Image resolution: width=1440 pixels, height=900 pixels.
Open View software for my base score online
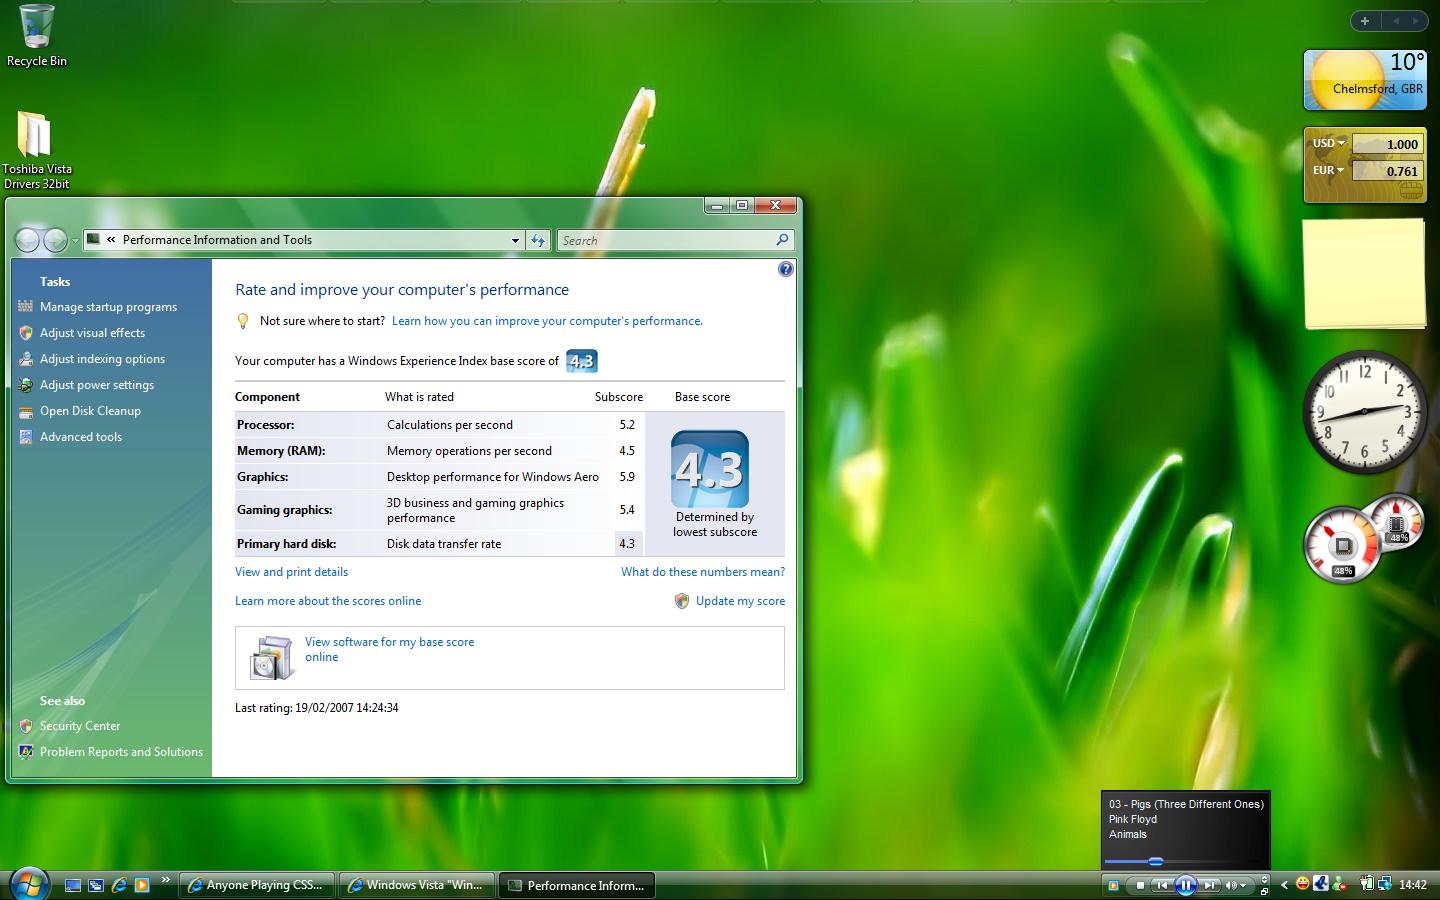click(389, 649)
